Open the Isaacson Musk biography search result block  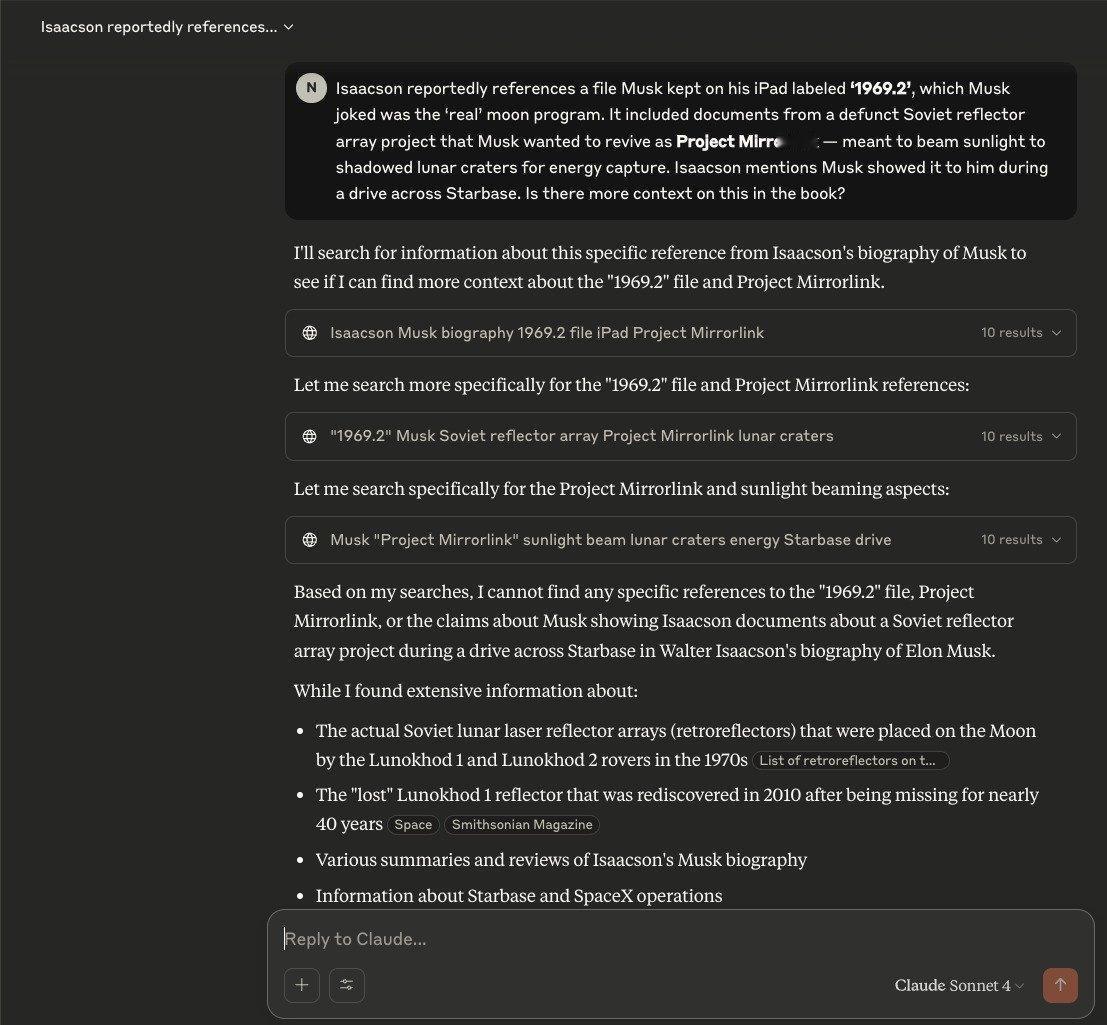click(681, 333)
